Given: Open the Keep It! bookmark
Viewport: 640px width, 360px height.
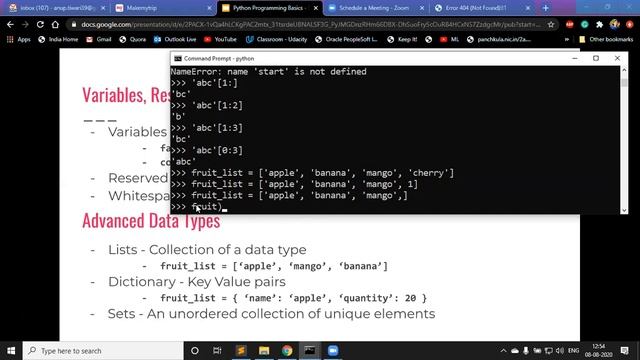Looking at the screenshot, I should coord(402,40).
